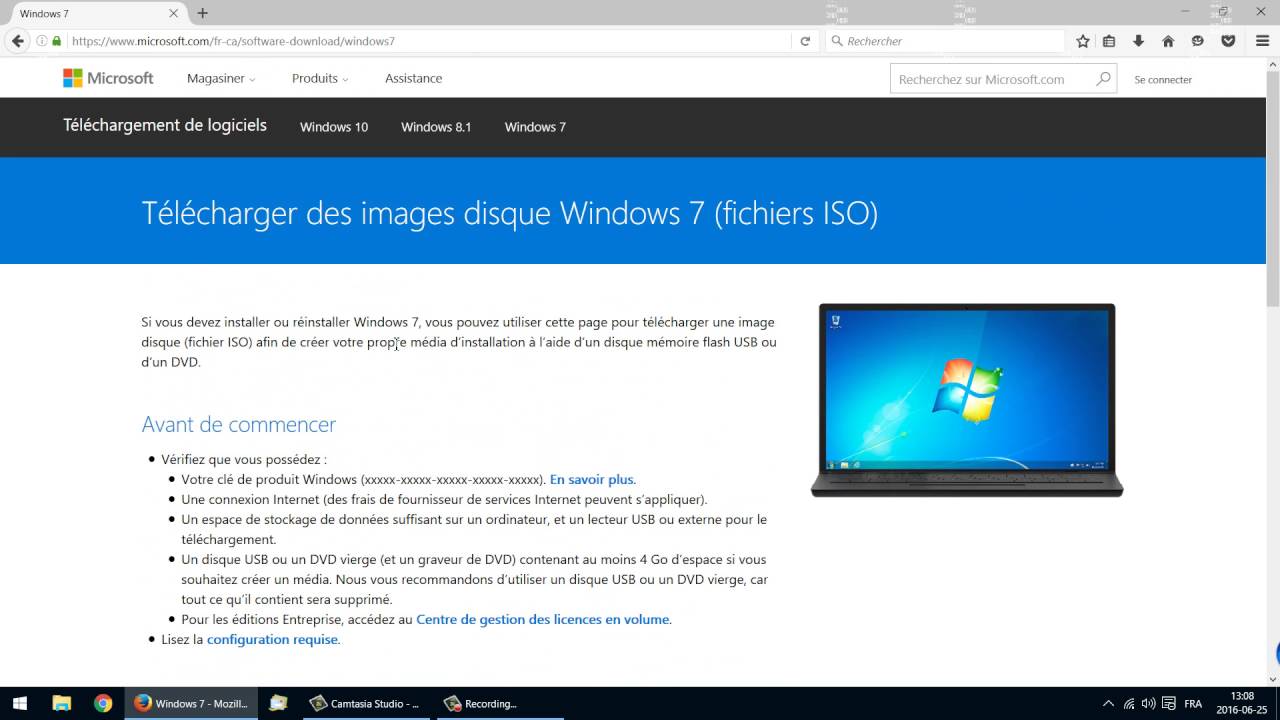
Task: Select the Windows 8.1 navigation item
Action: coord(436,127)
